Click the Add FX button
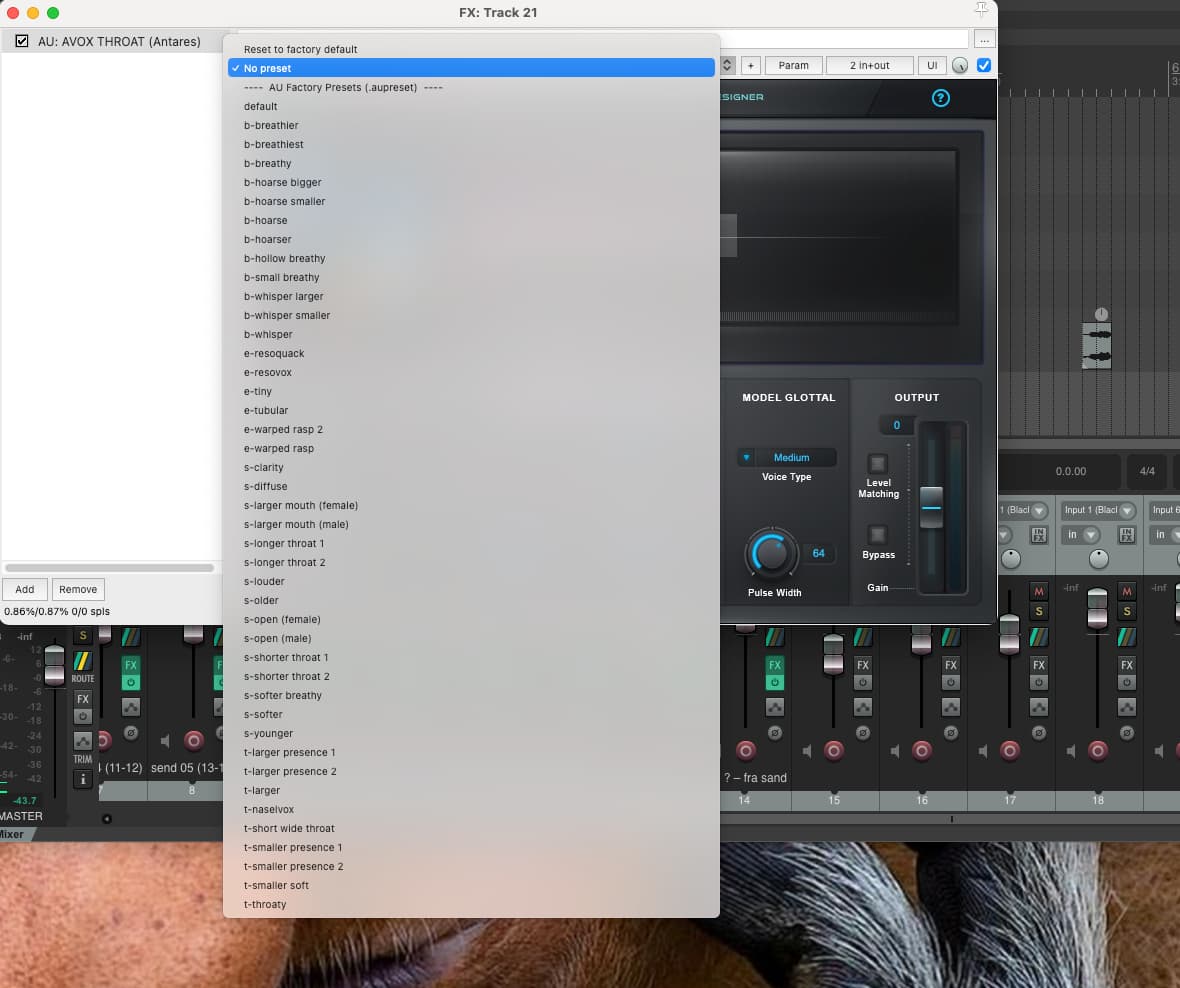1180x988 pixels. point(25,589)
